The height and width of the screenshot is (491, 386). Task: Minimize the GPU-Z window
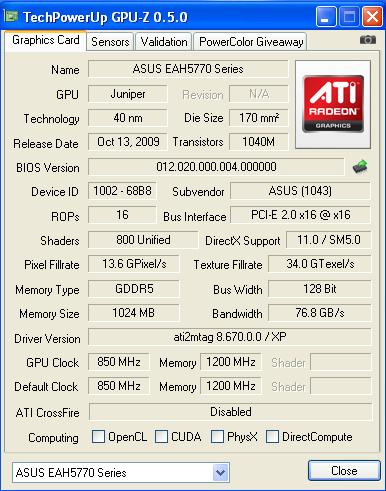tap(326, 16)
